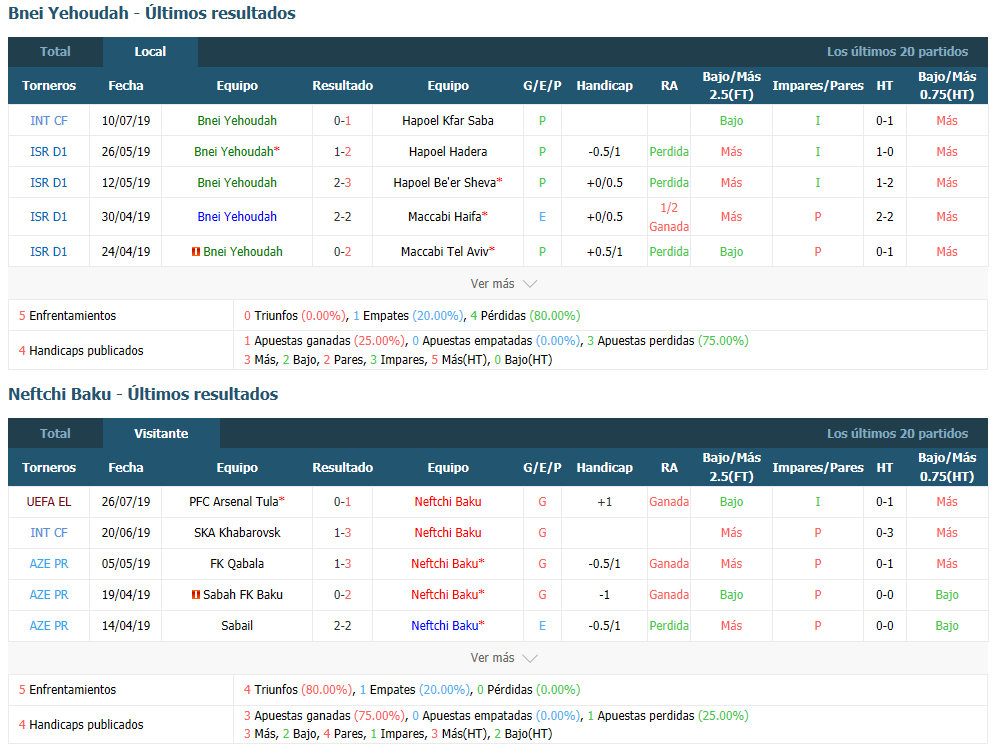Screen dimensions: 1001x748
Task: Click blue Bnei Yehoudah in 30/04/19 row
Action: pyautogui.click(x=237, y=217)
